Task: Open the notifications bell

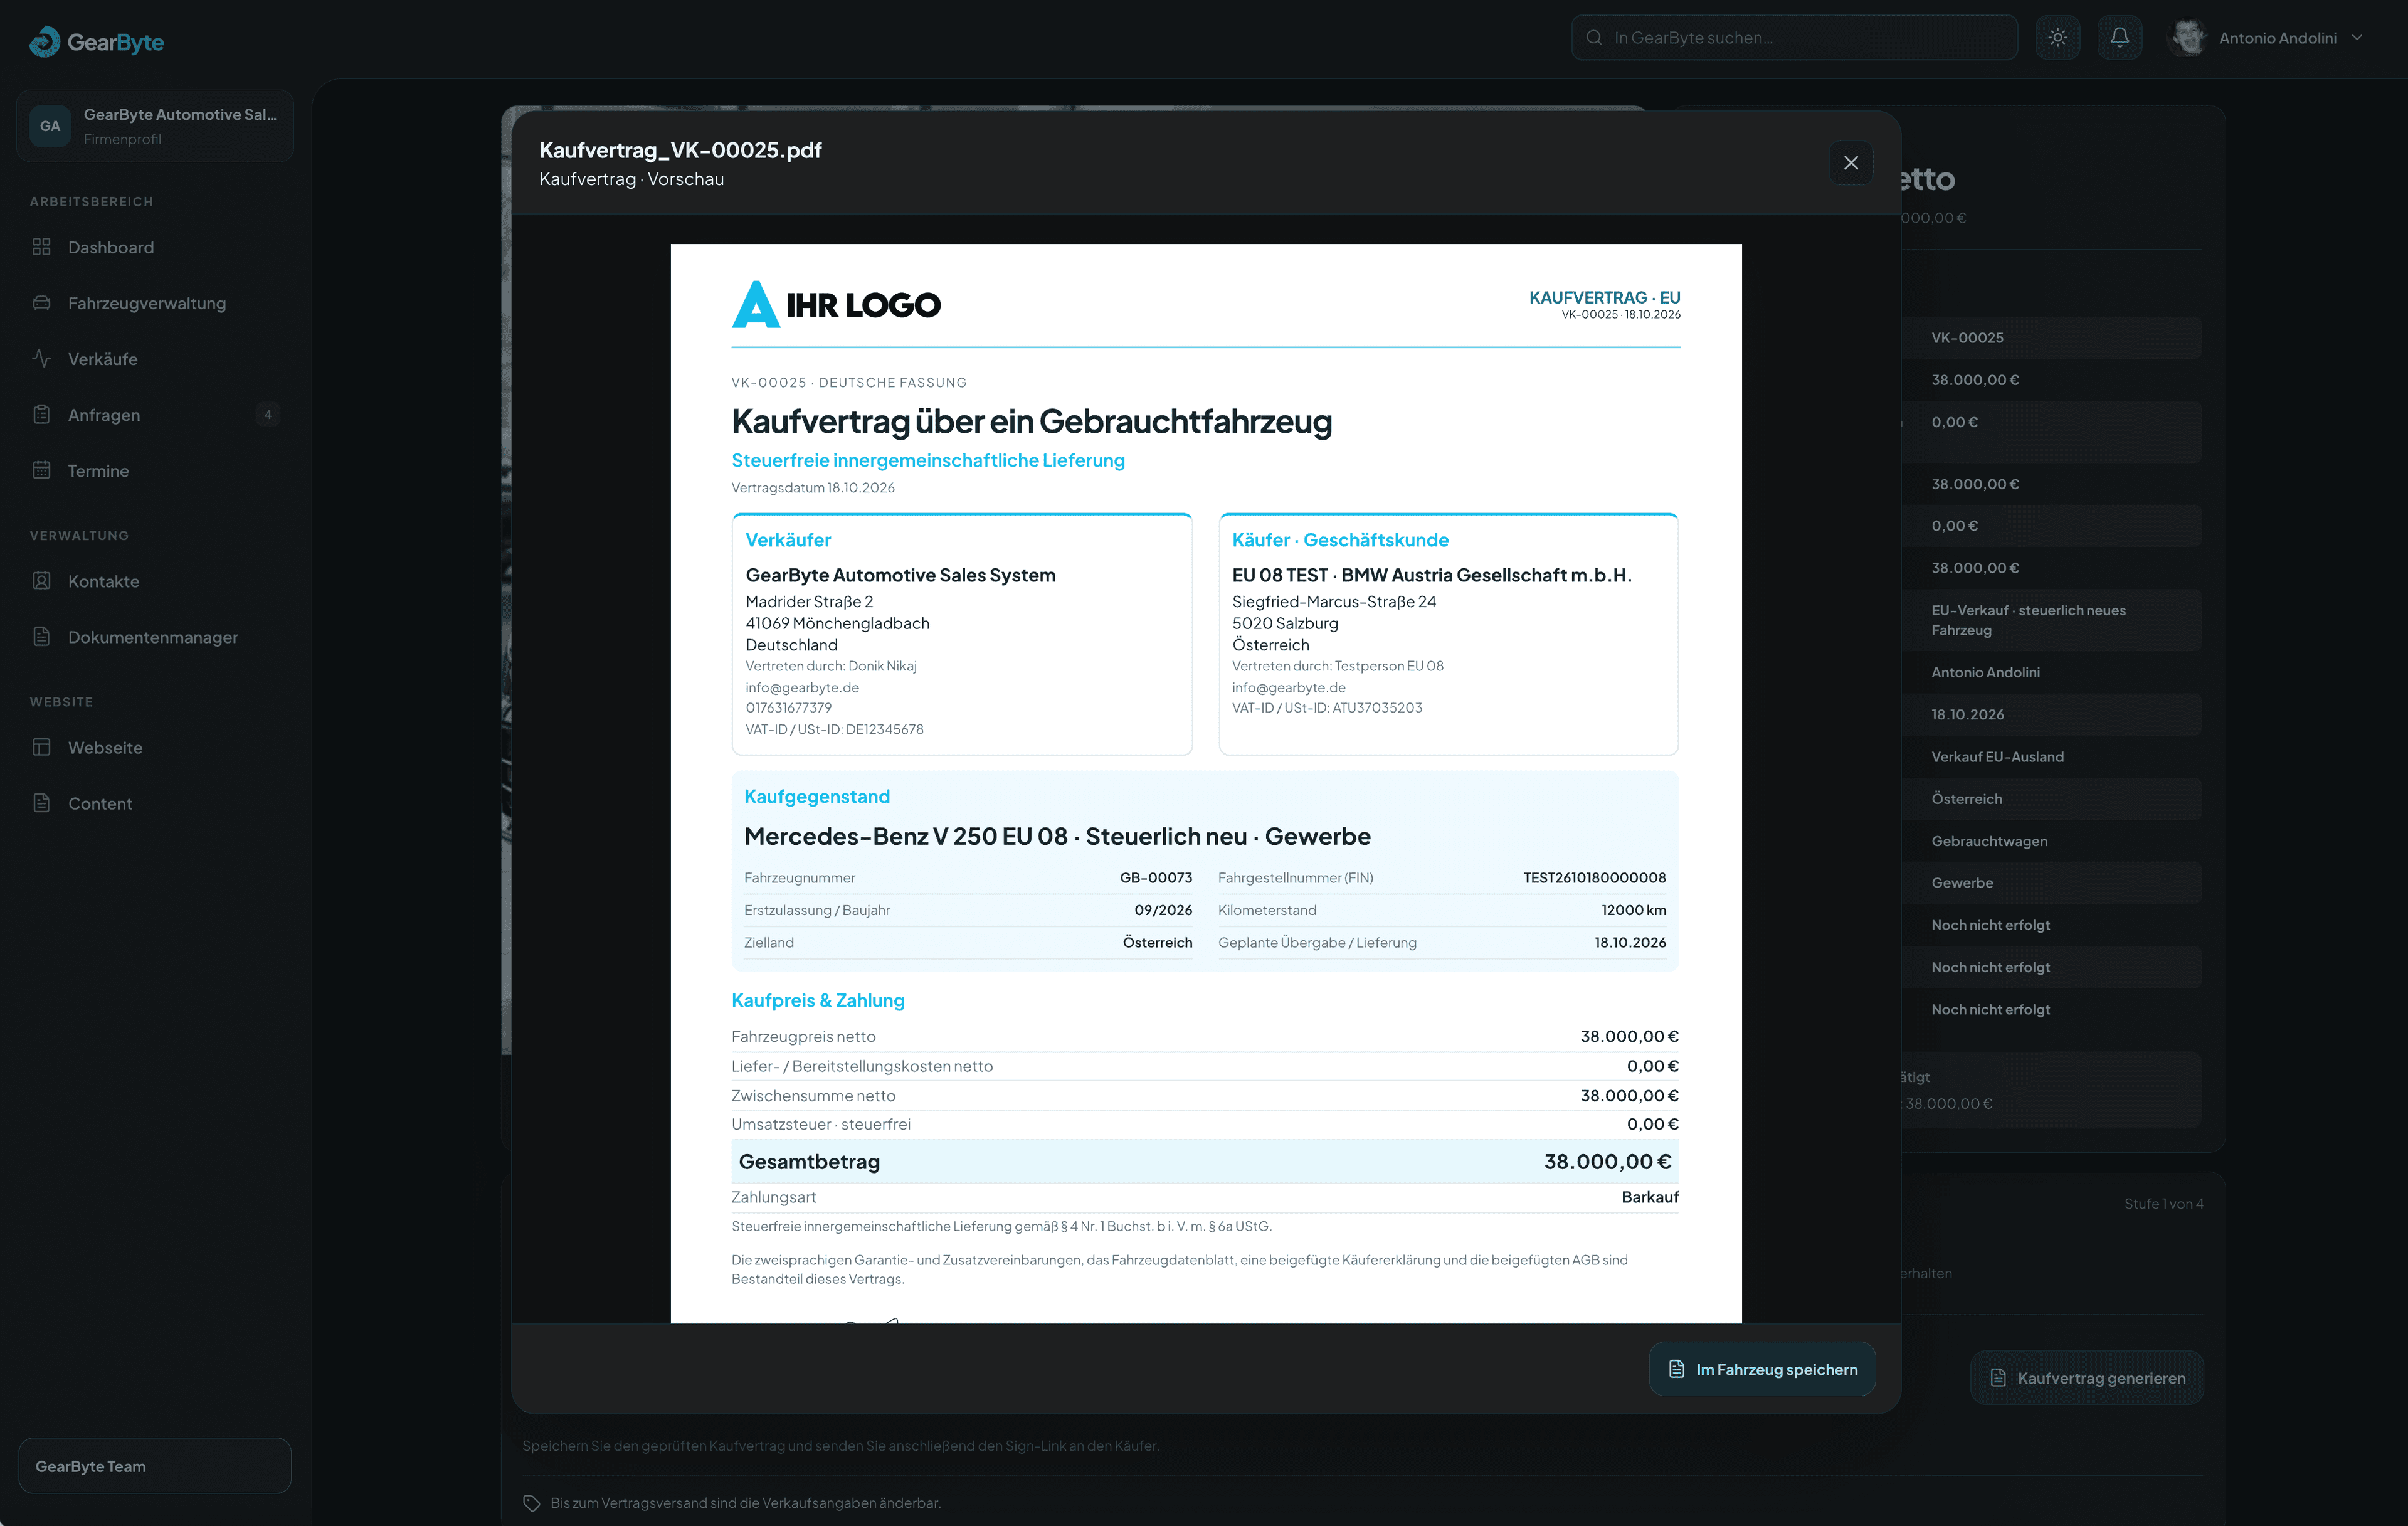Action: click(x=2119, y=38)
